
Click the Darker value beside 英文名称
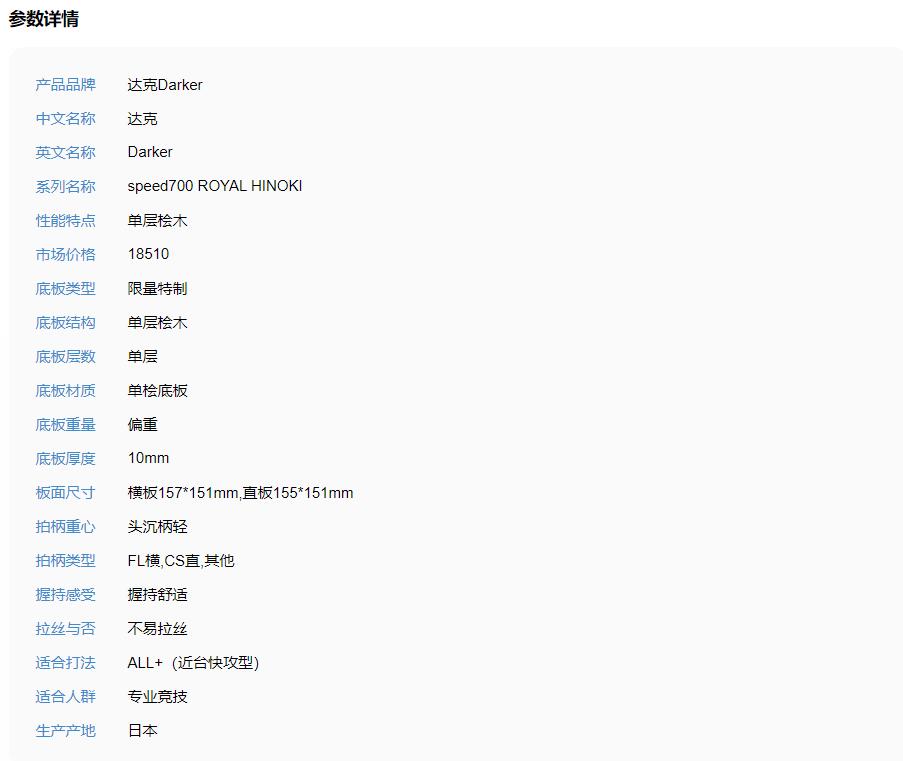pos(150,152)
